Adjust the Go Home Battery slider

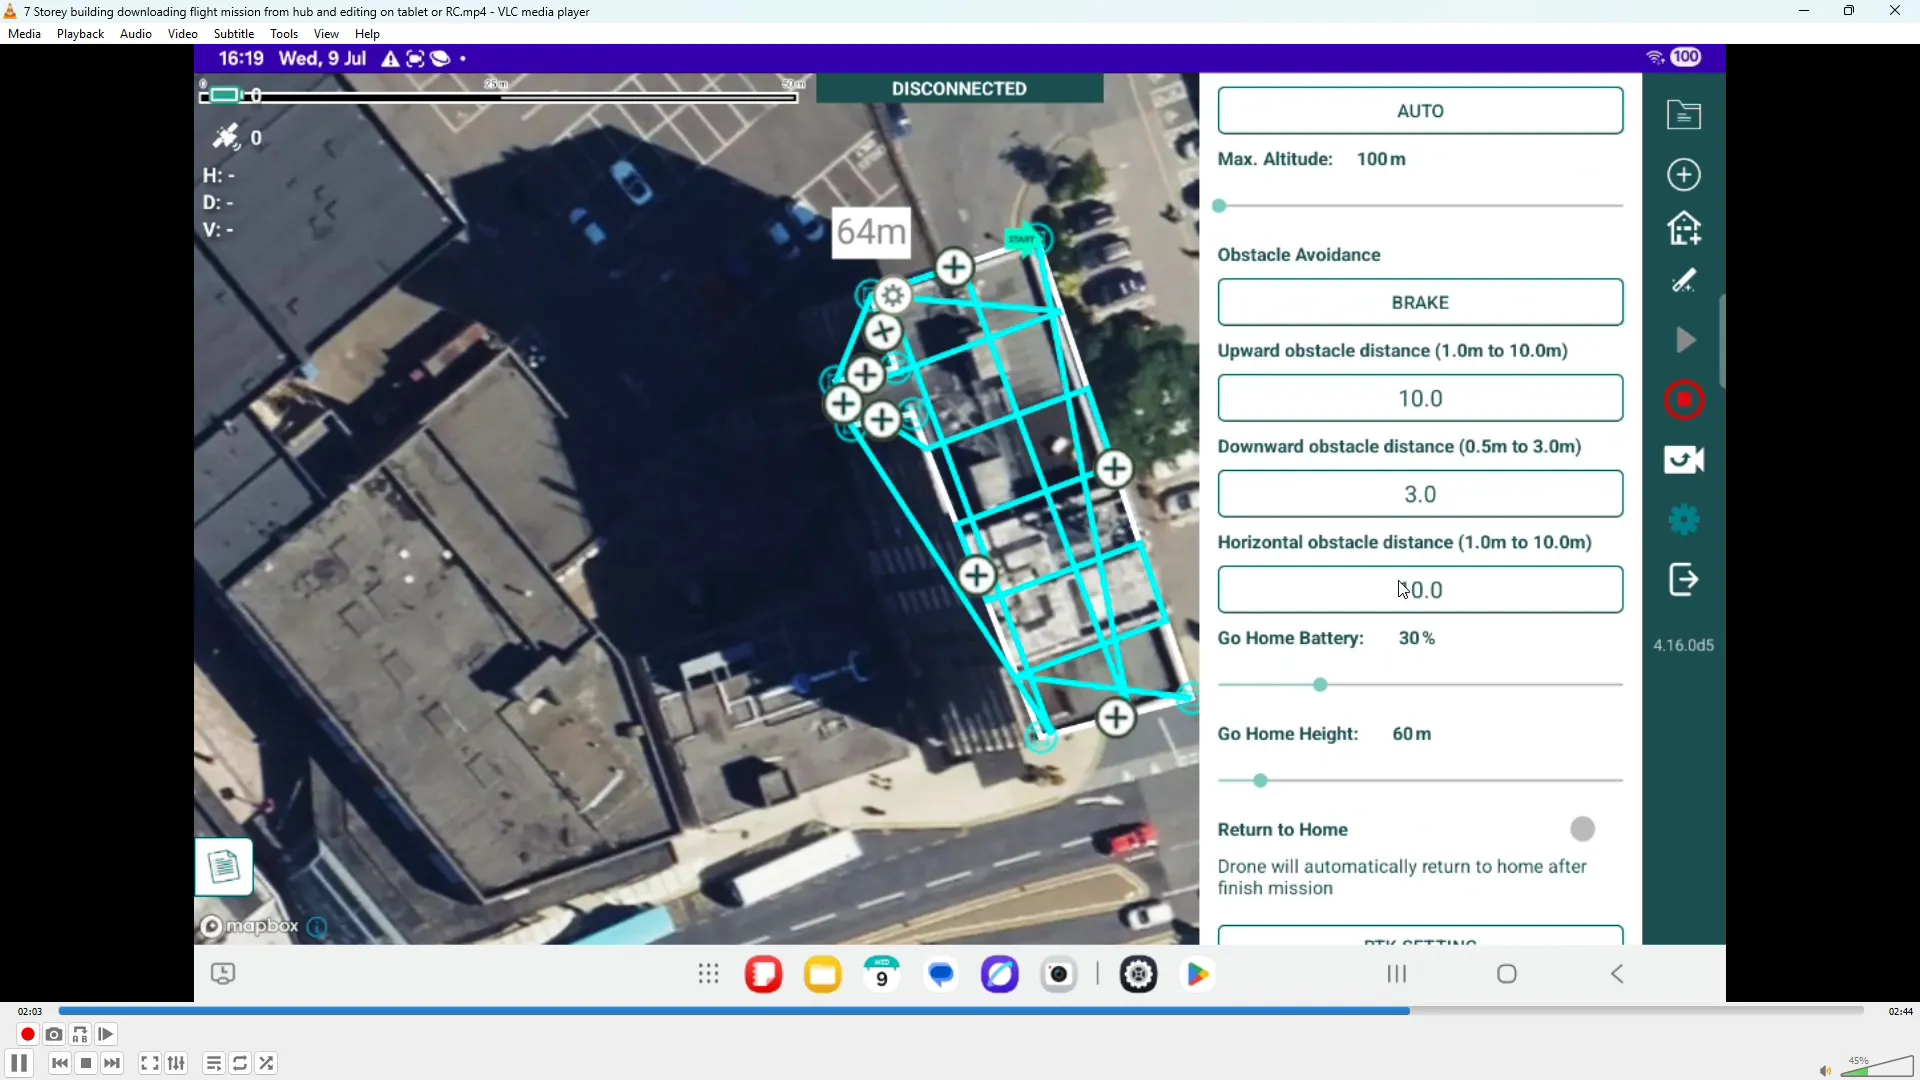tap(1319, 684)
